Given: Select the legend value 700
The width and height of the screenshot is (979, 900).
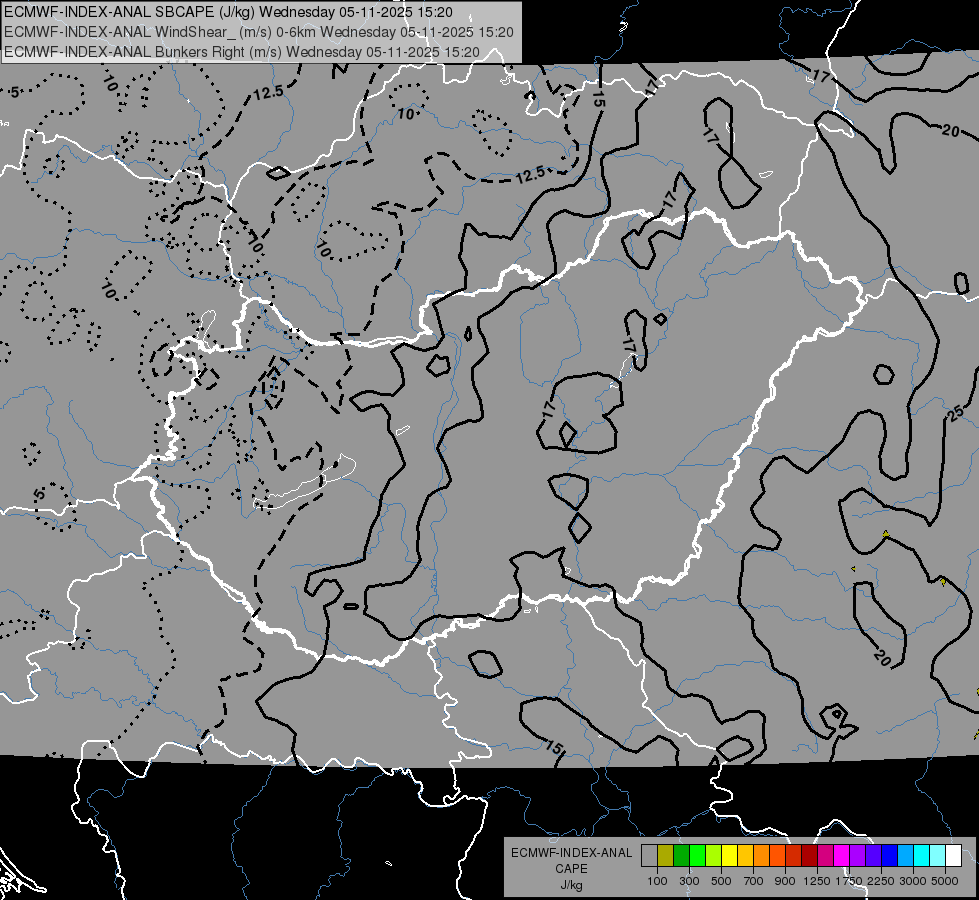Looking at the screenshot, I should pos(754,881).
